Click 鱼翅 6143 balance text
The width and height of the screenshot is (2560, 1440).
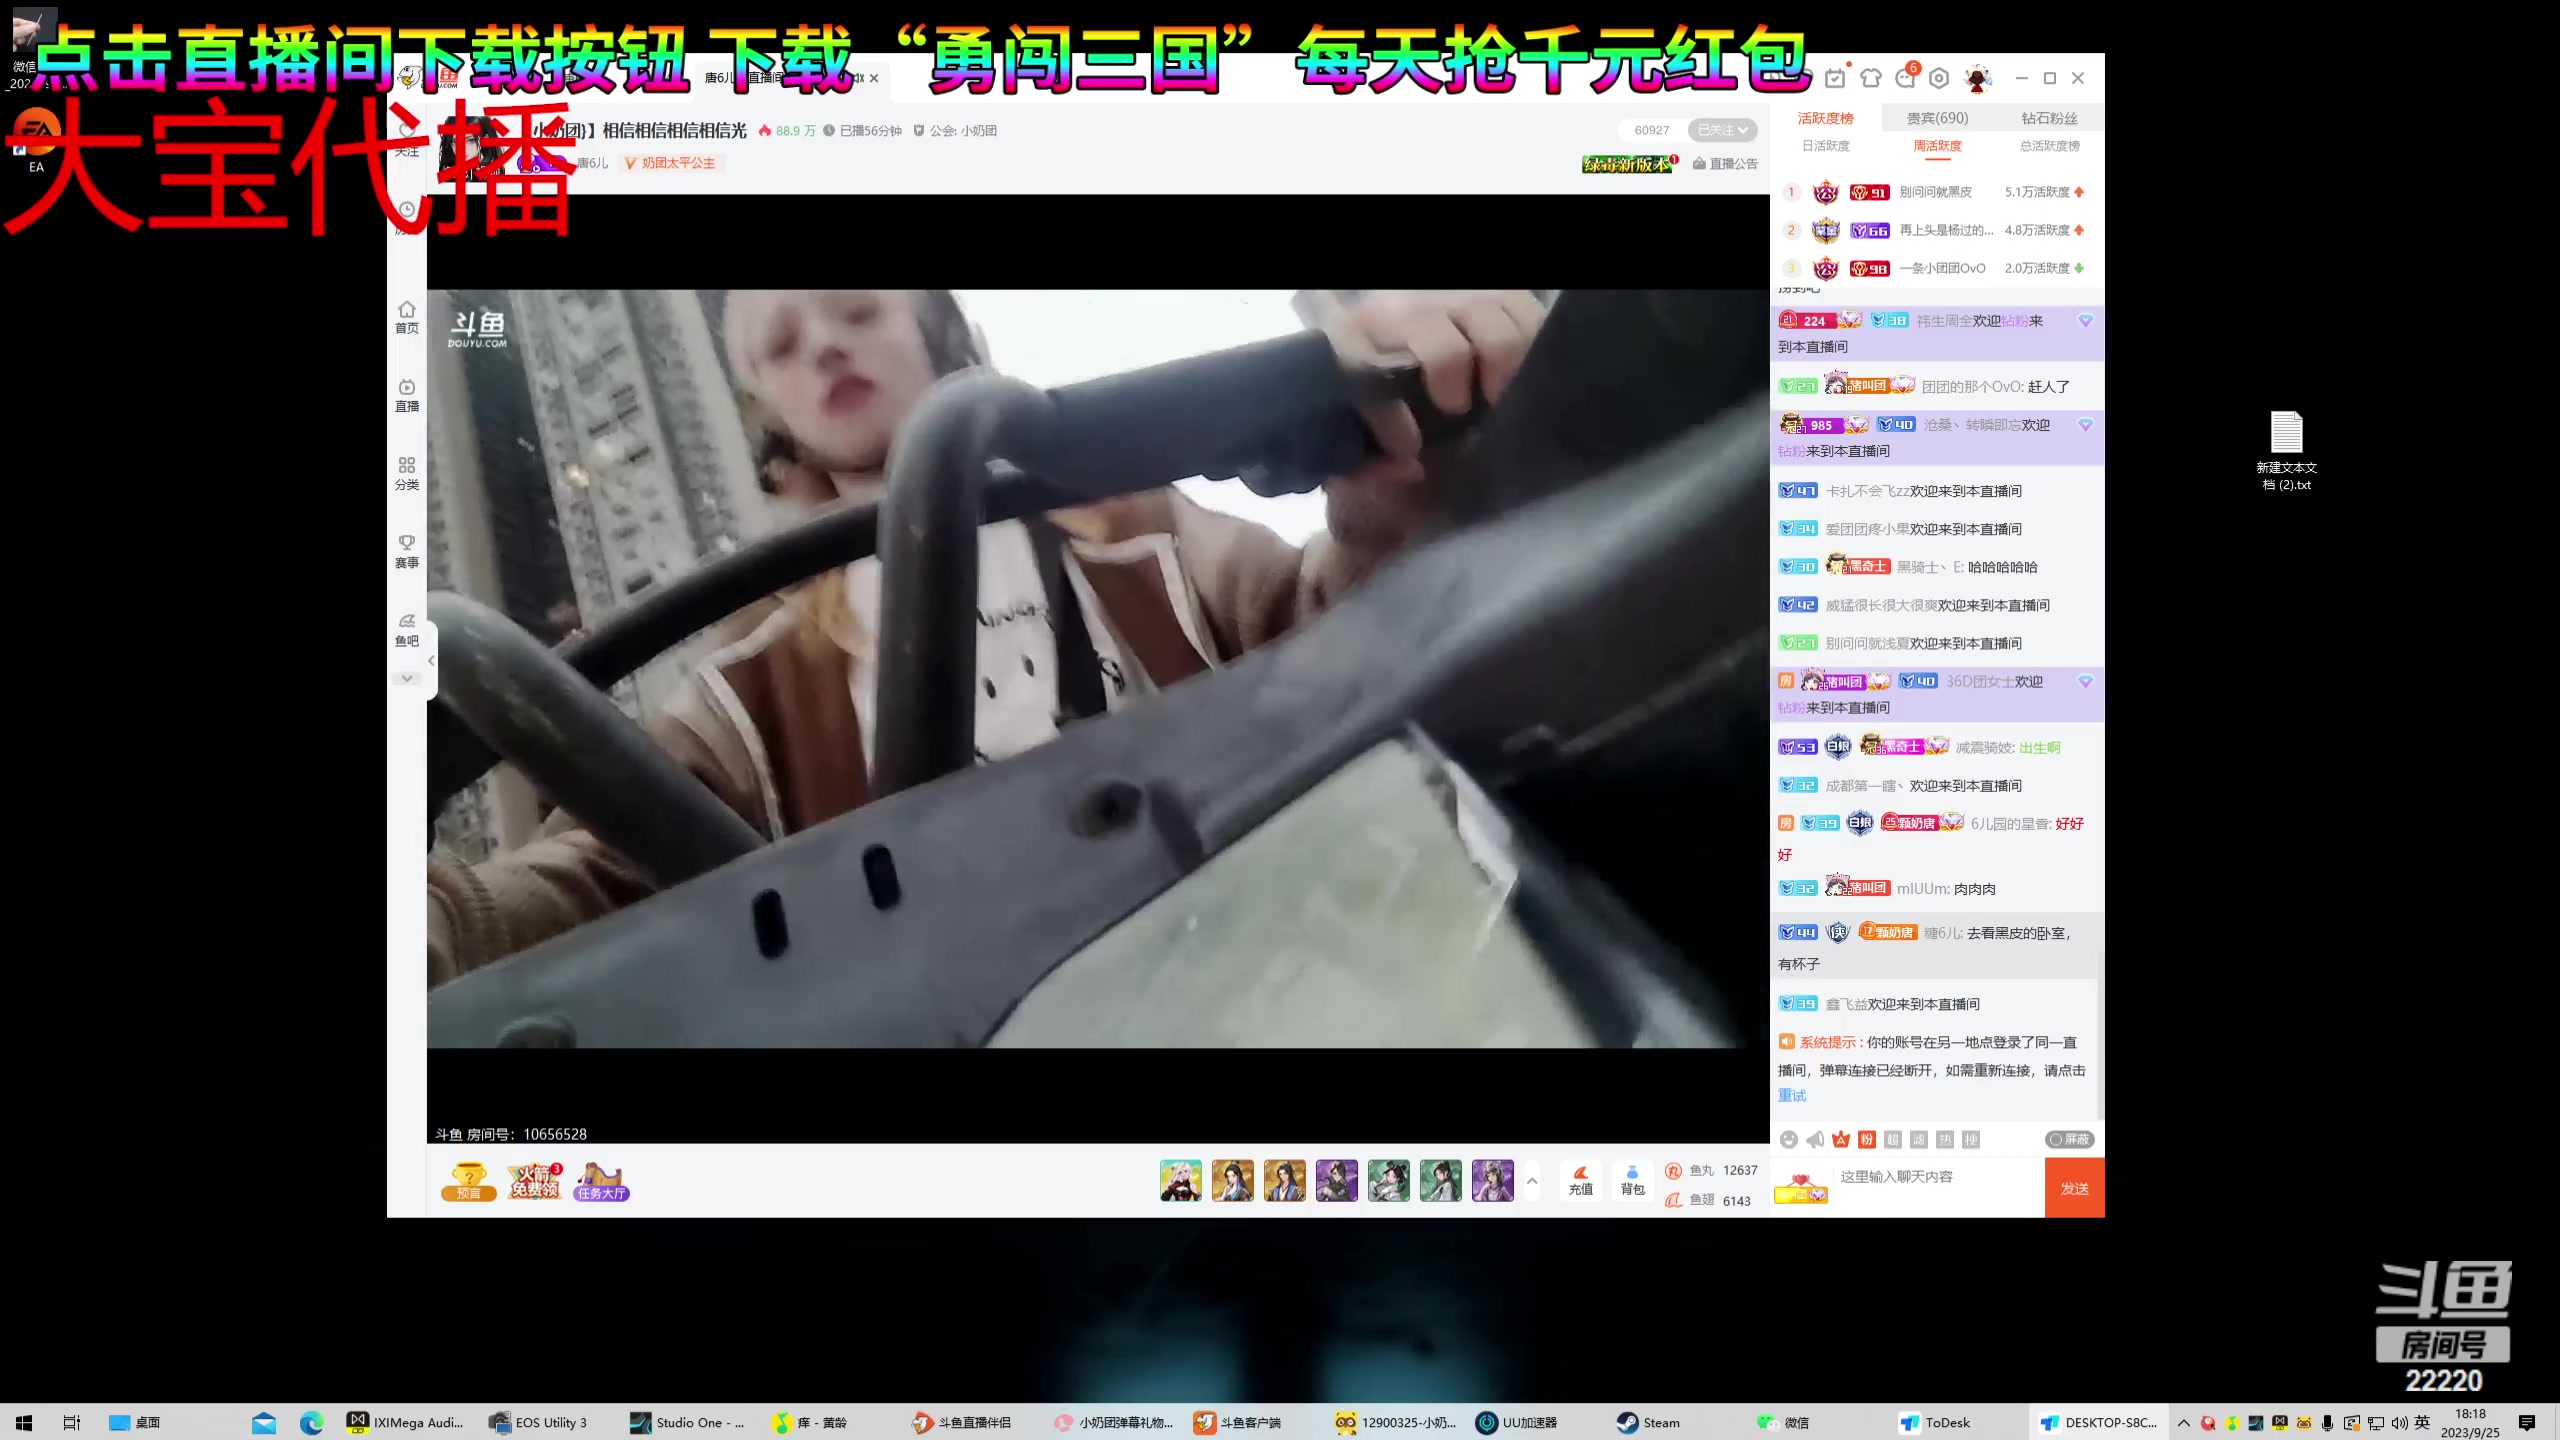coord(1708,1200)
